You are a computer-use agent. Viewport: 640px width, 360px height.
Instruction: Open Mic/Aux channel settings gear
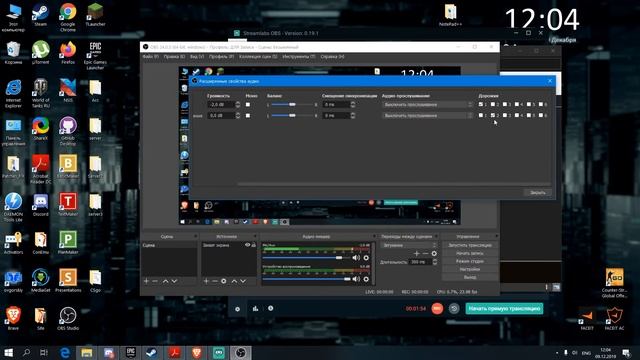tap(366, 258)
